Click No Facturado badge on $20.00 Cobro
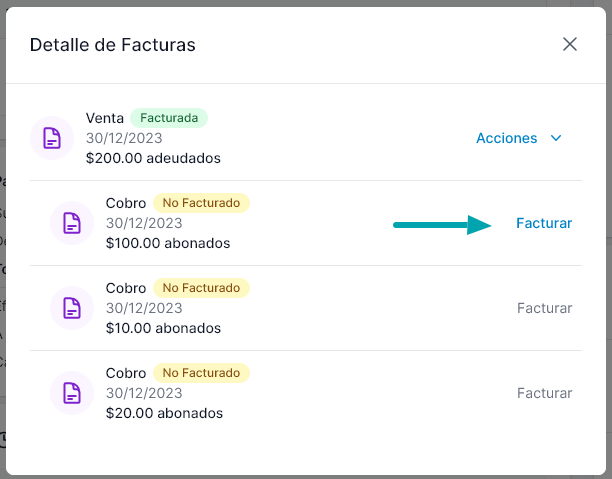This screenshot has width=612, height=479. coord(201,373)
